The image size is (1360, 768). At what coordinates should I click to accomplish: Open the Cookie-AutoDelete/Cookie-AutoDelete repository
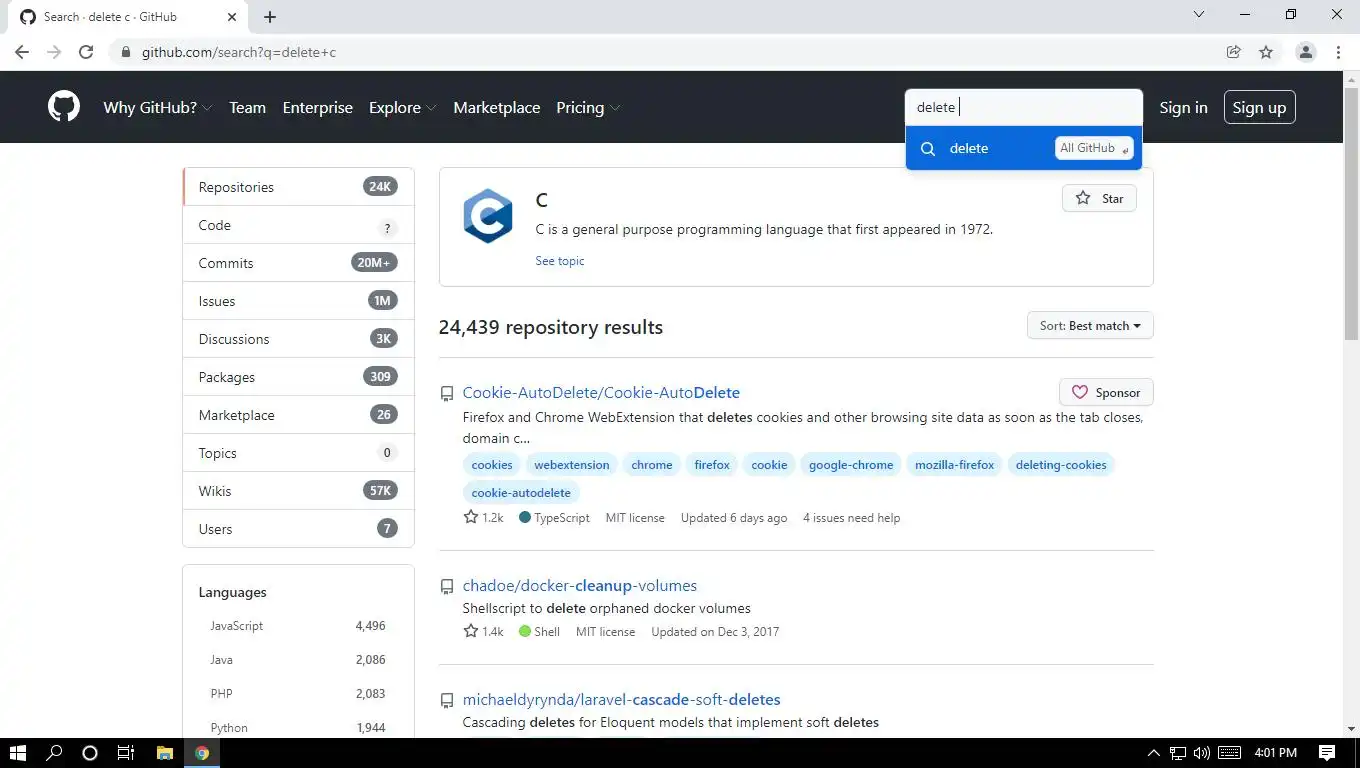point(601,393)
